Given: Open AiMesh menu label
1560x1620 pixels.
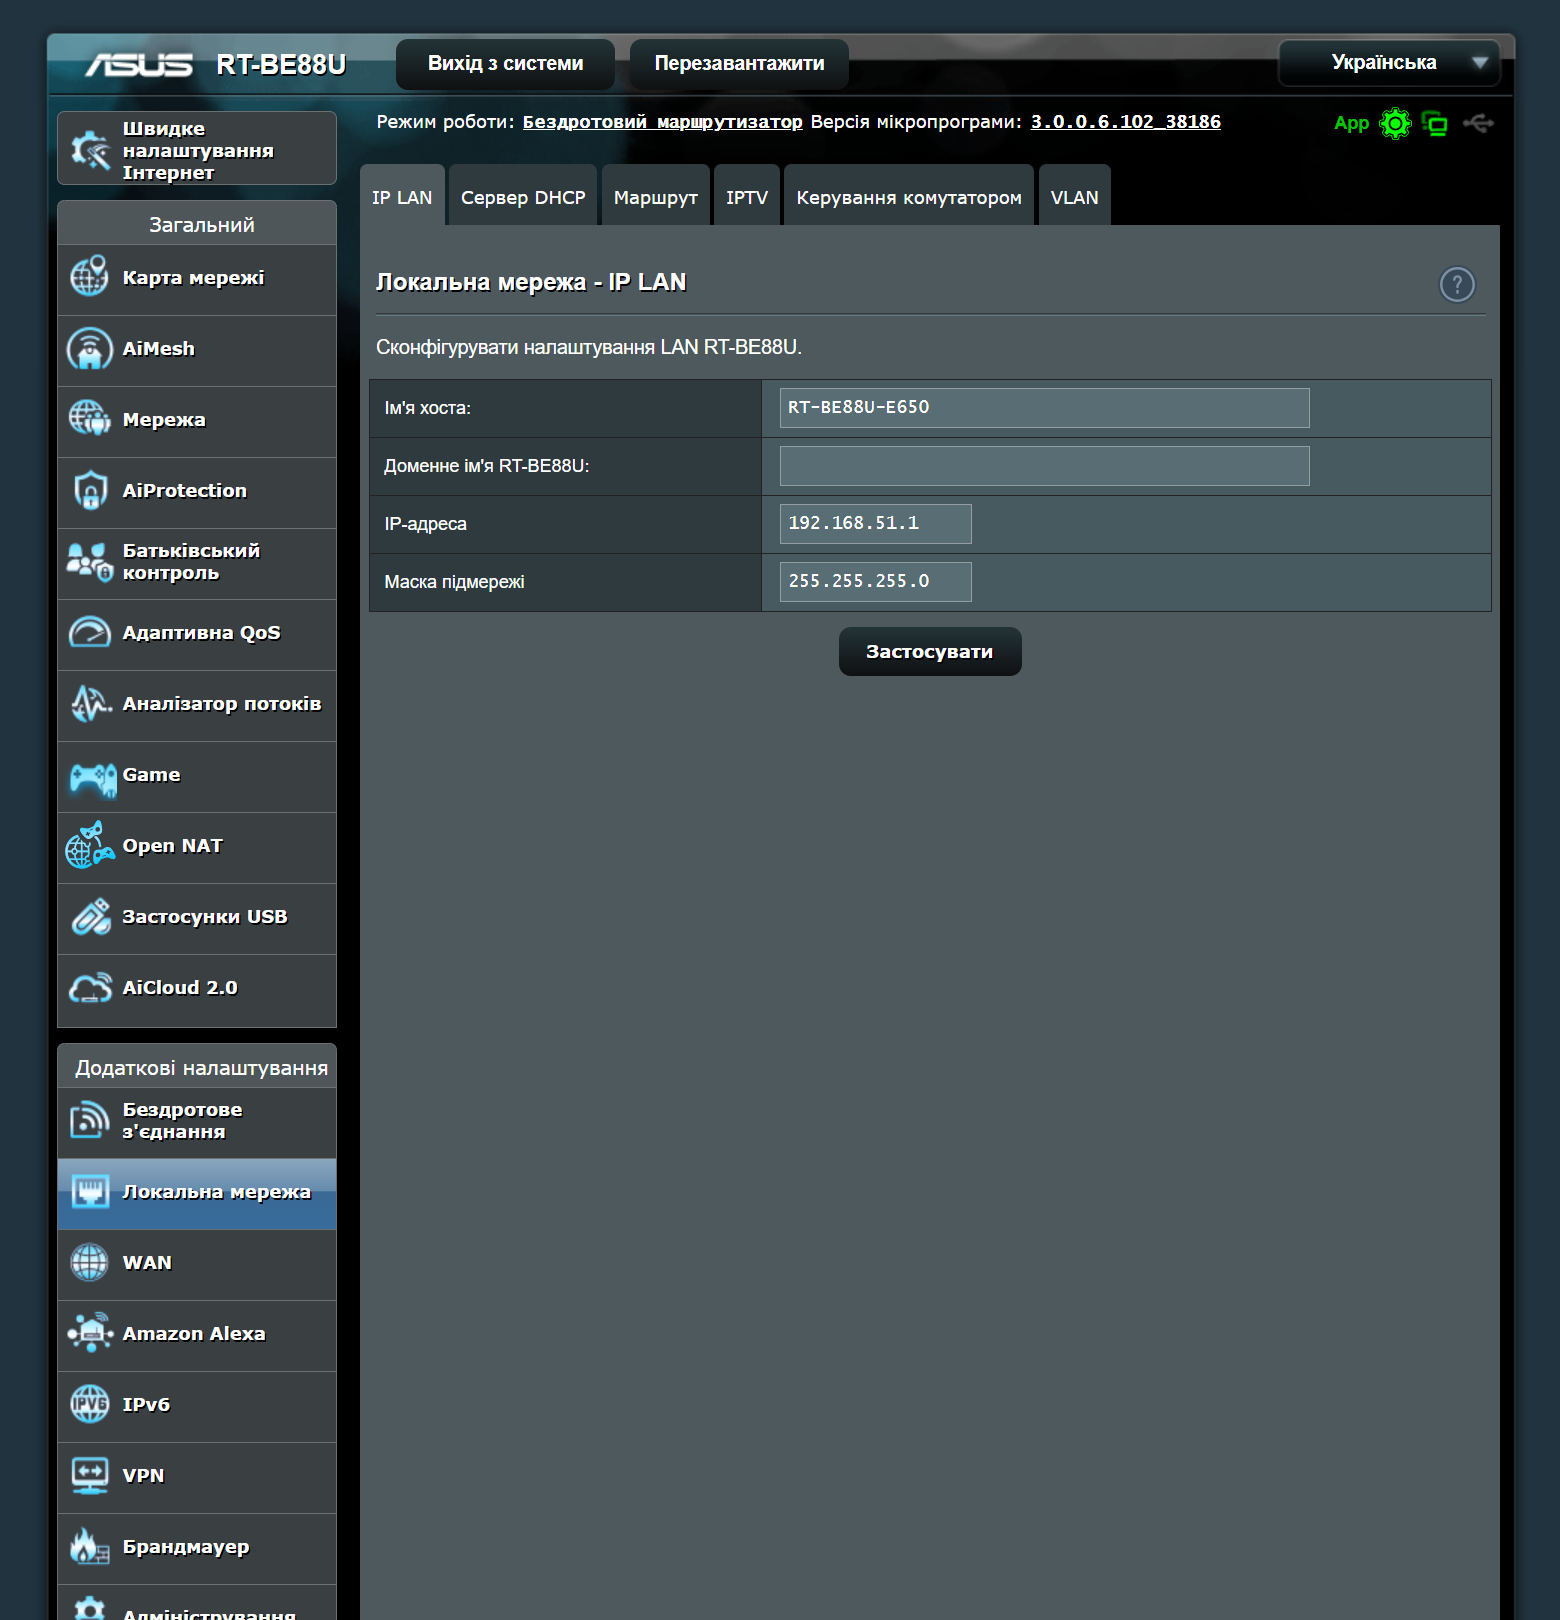Looking at the screenshot, I should [159, 348].
